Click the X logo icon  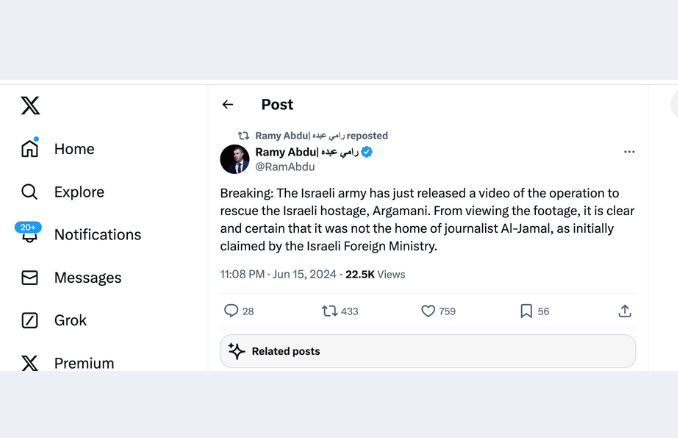30,106
